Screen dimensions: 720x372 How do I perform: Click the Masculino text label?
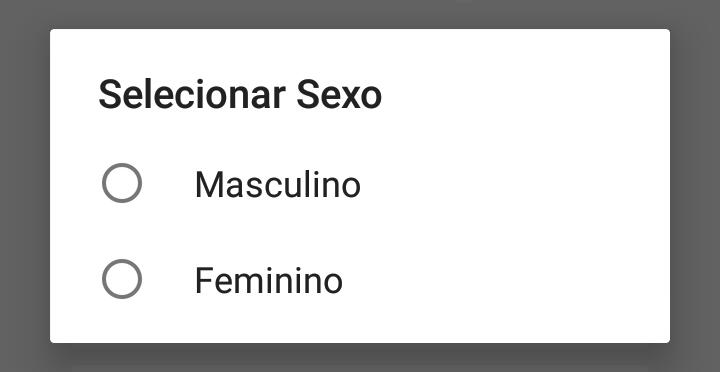pyautogui.click(x=278, y=185)
